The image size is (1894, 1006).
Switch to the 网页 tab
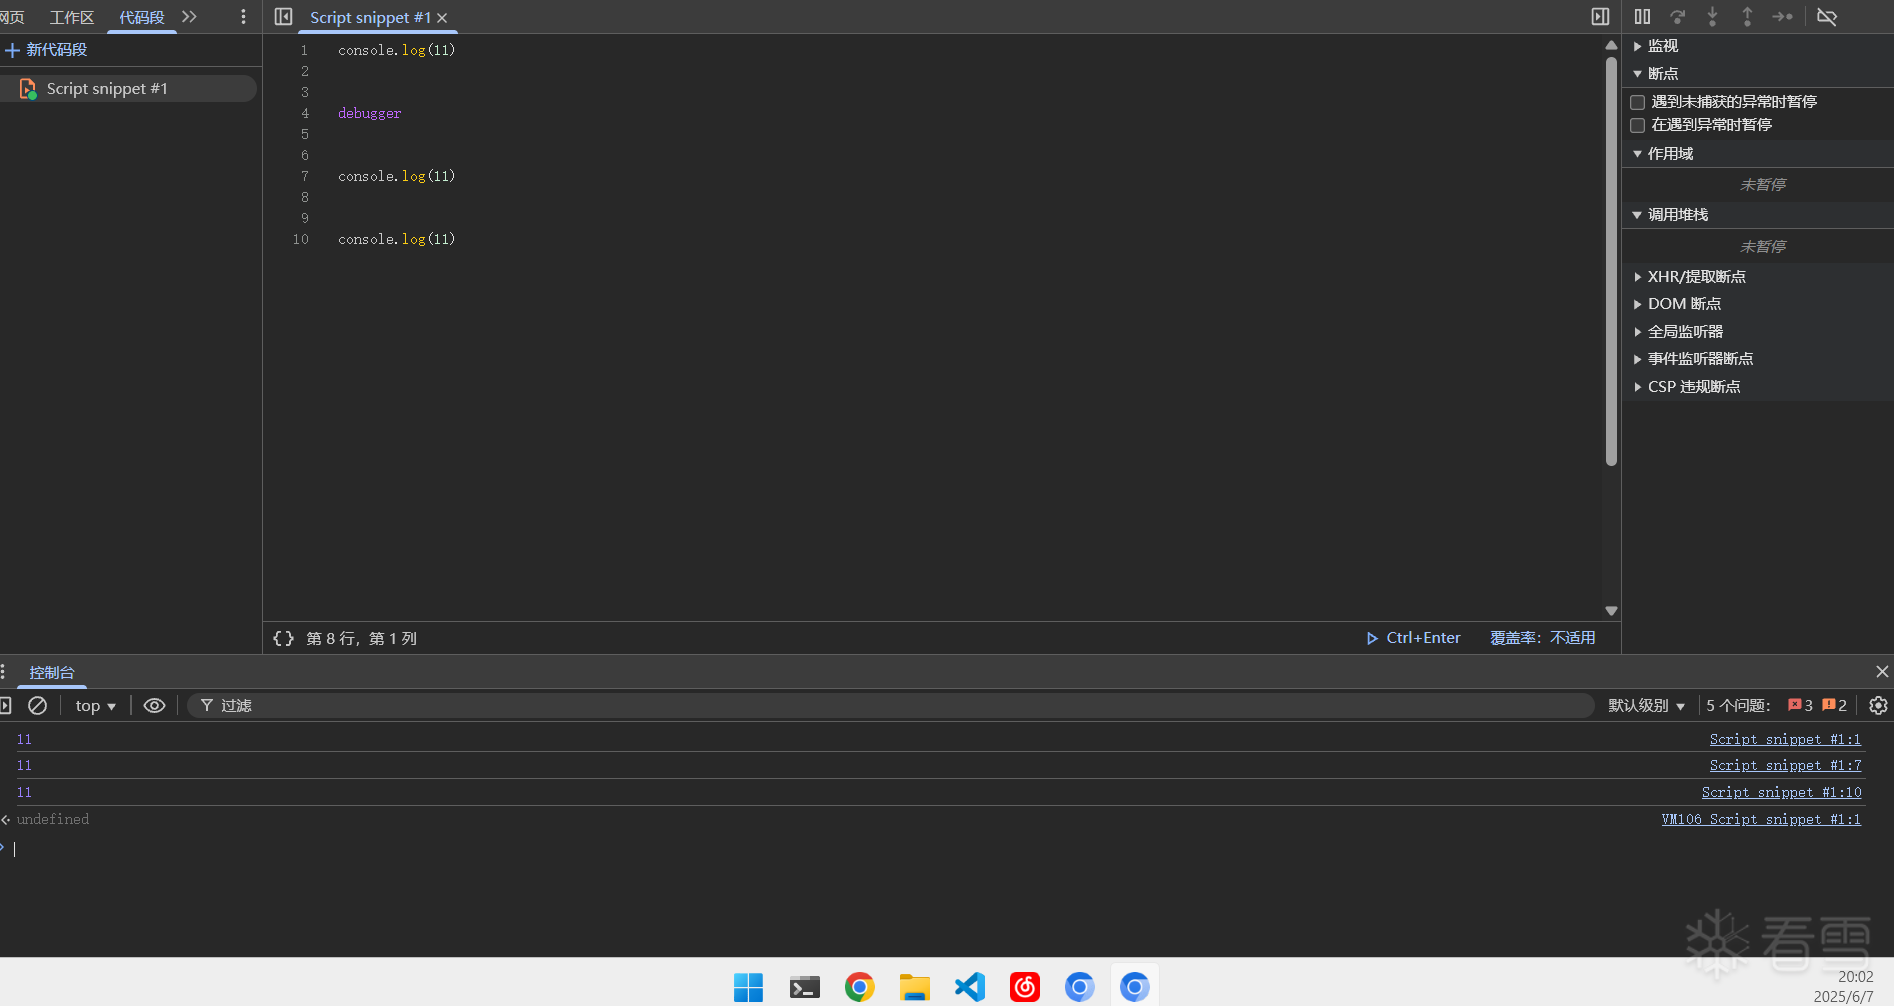pos(12,18)
